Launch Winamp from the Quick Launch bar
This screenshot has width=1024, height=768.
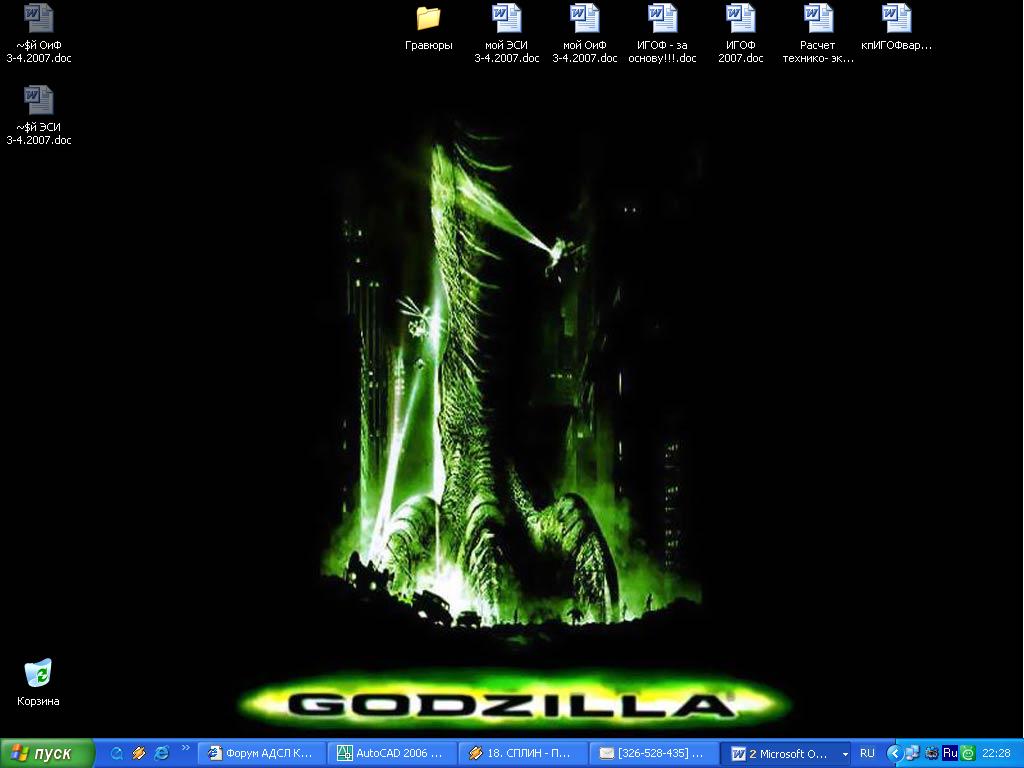pos(139,753)
